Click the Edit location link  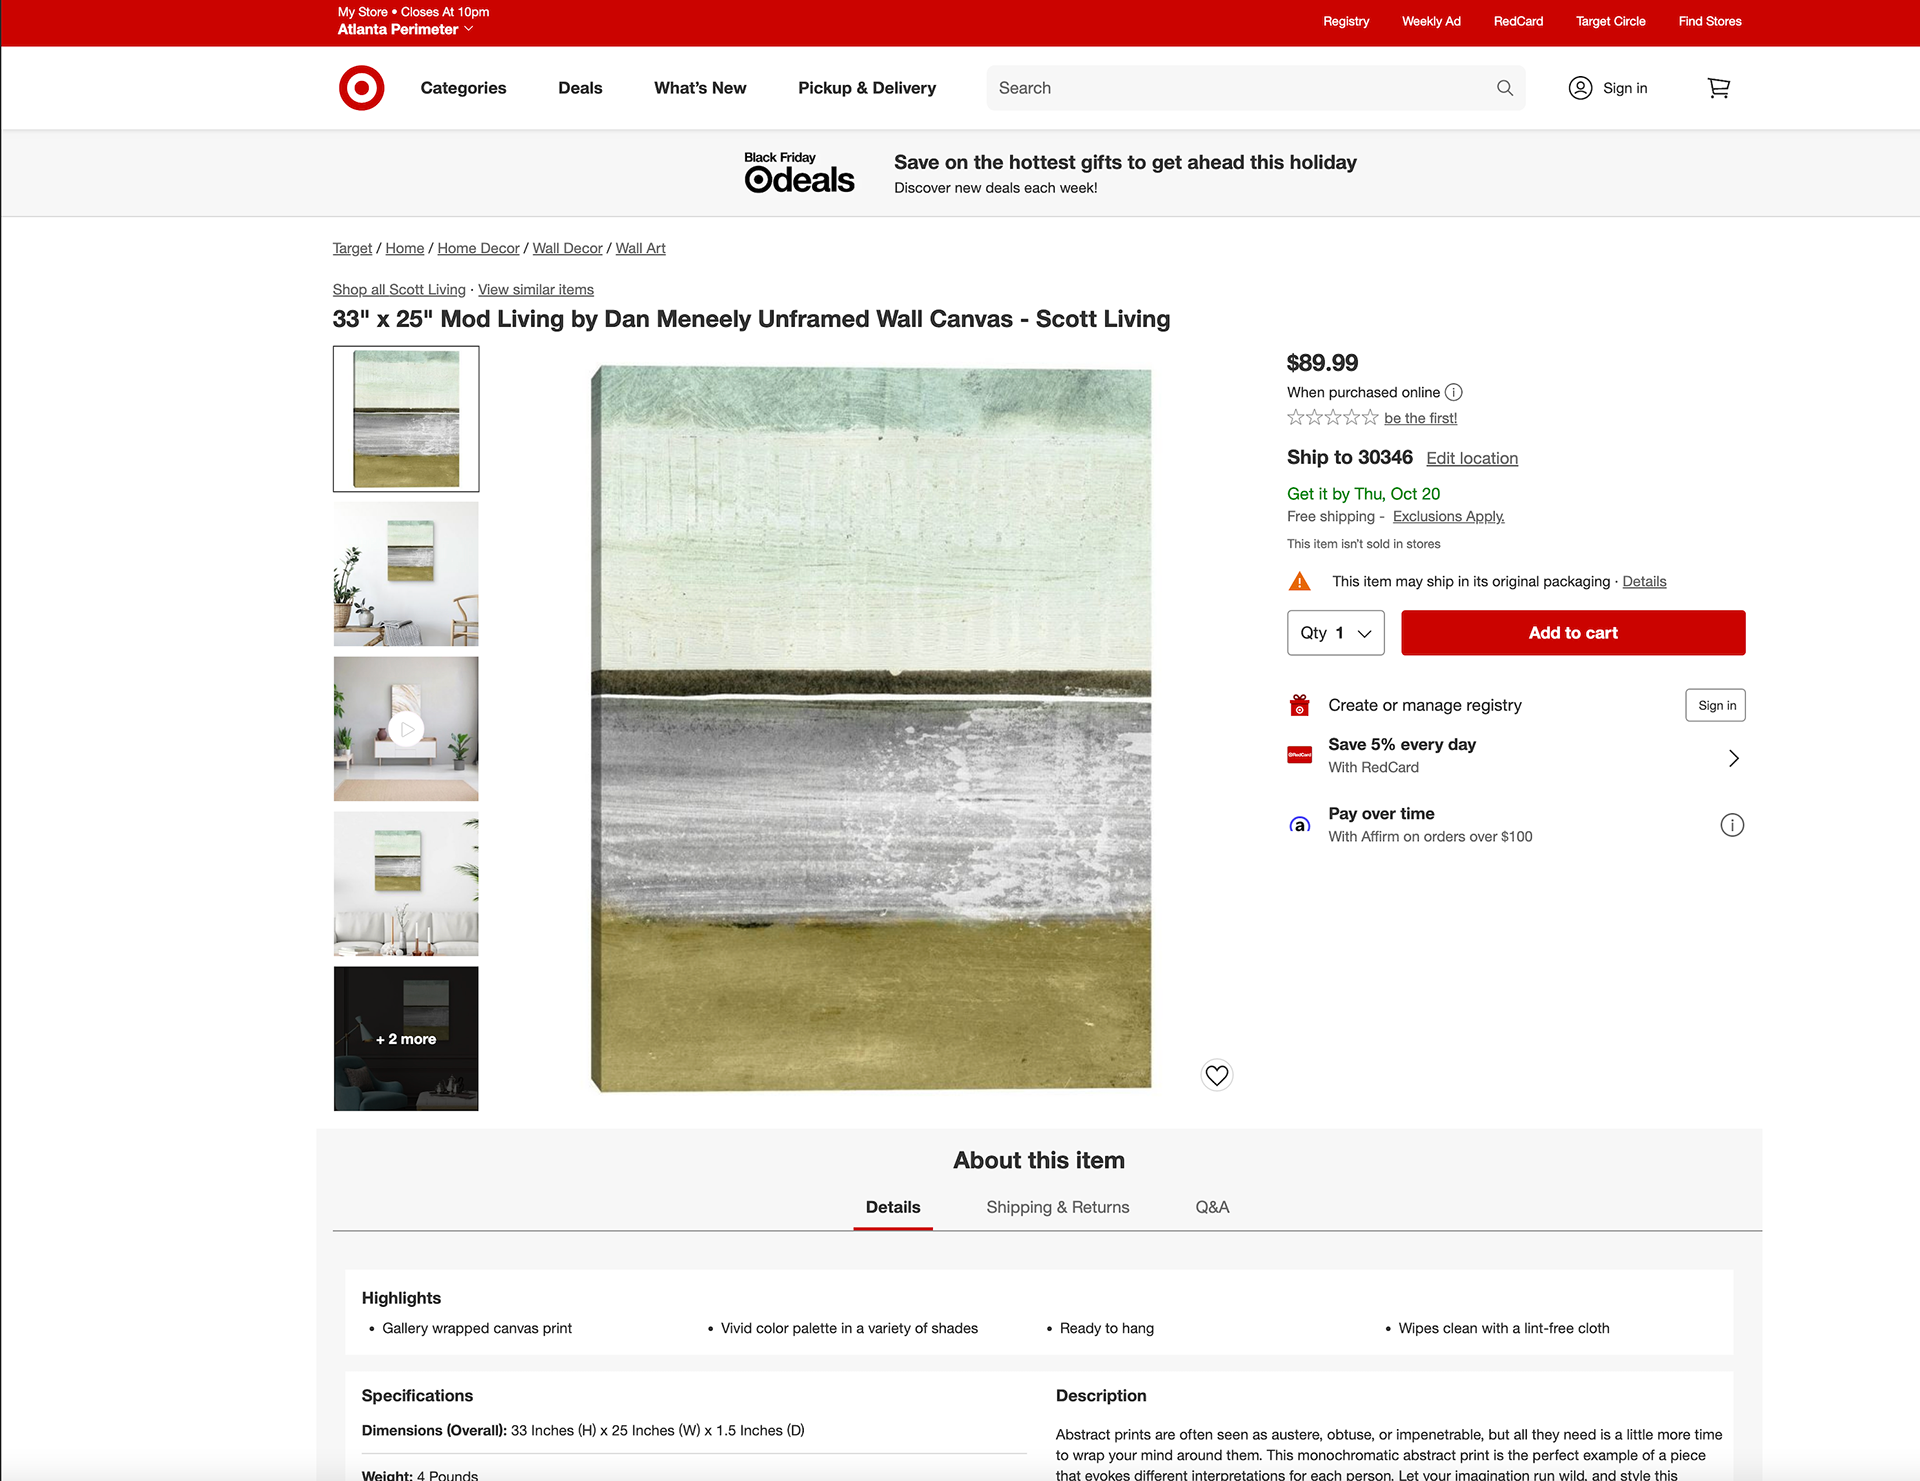[x=1472, y=458]
